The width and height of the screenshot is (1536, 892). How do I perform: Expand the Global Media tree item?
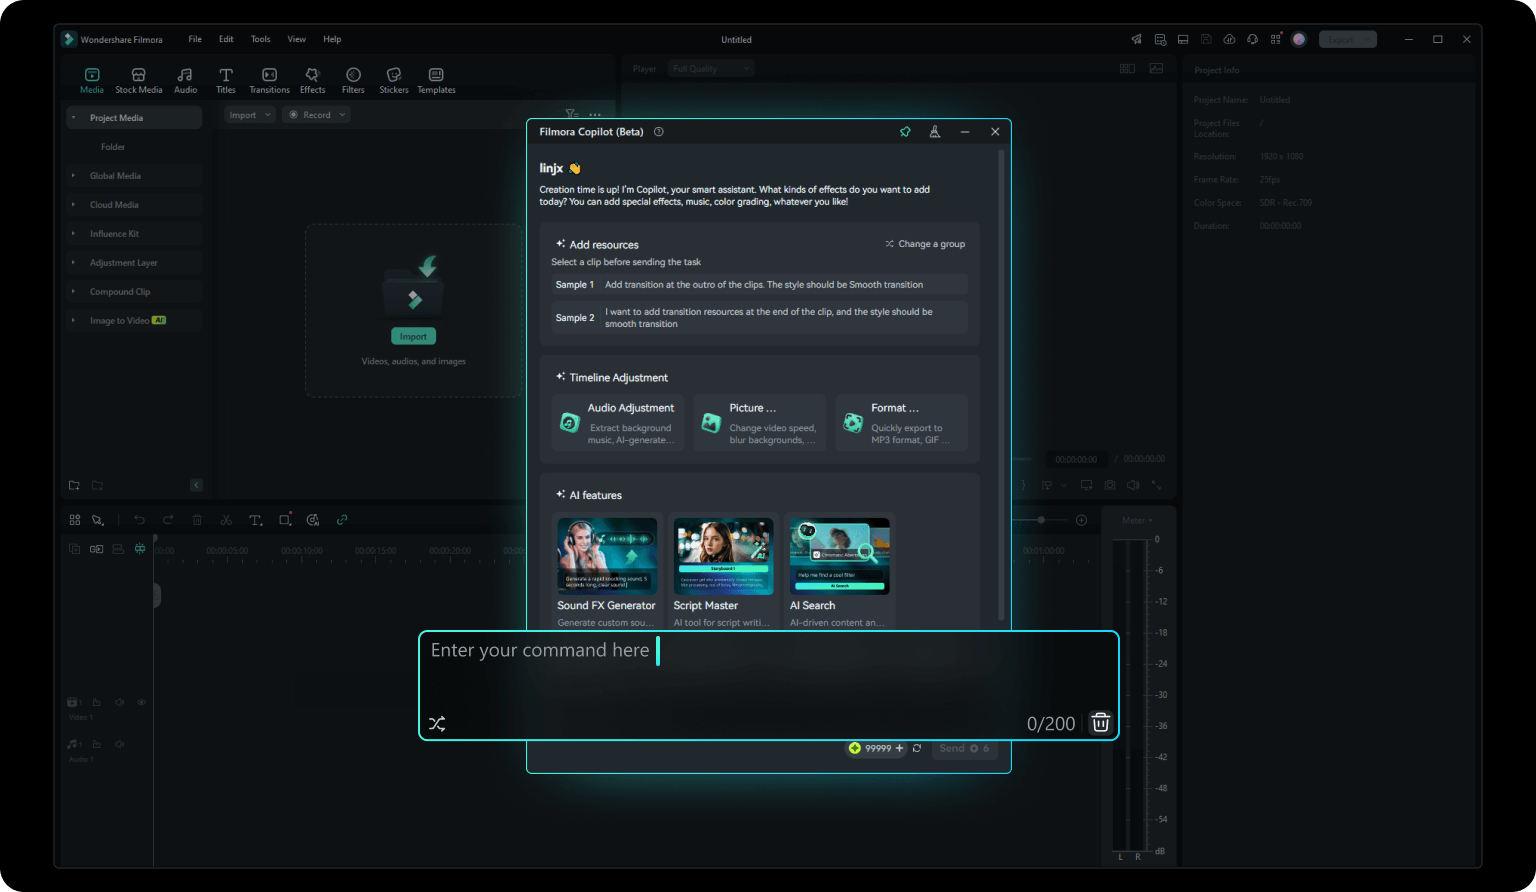coord(134,176)
